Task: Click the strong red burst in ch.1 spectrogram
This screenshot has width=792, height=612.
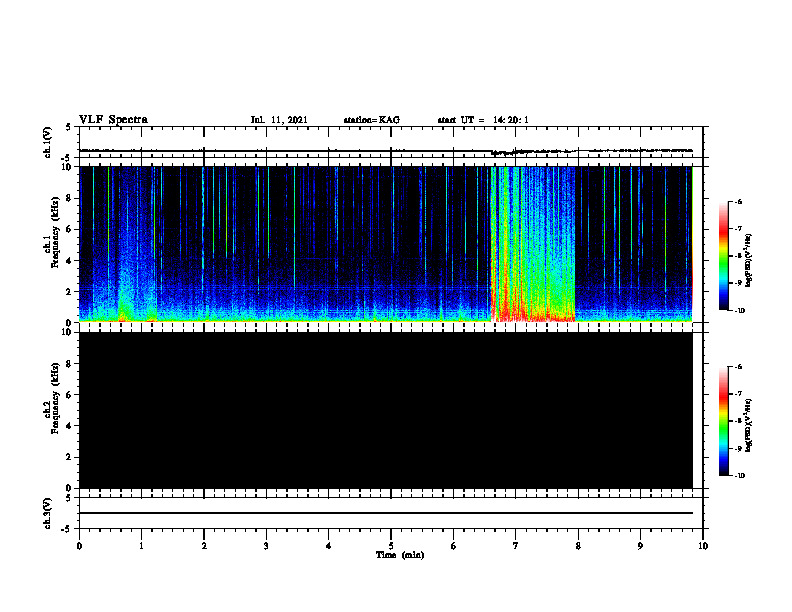Action: pos(532,244)
